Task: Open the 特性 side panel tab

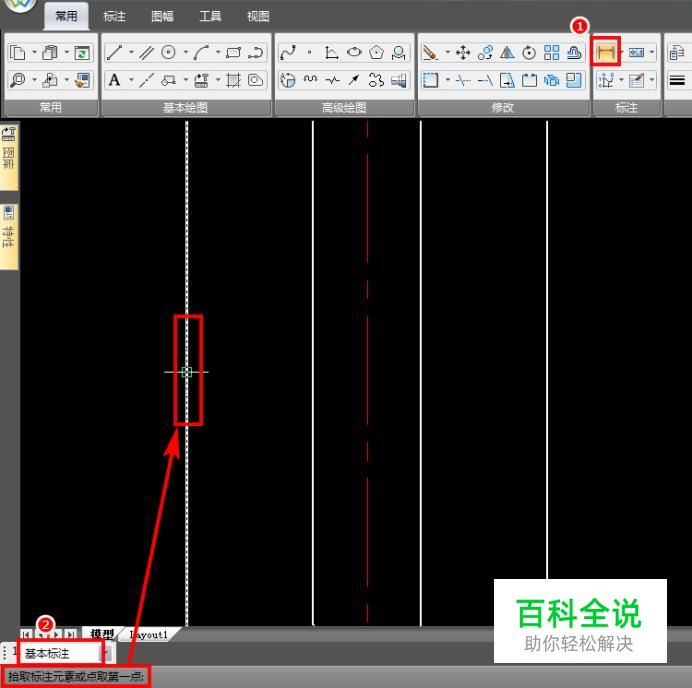Action: click(9, 235)
